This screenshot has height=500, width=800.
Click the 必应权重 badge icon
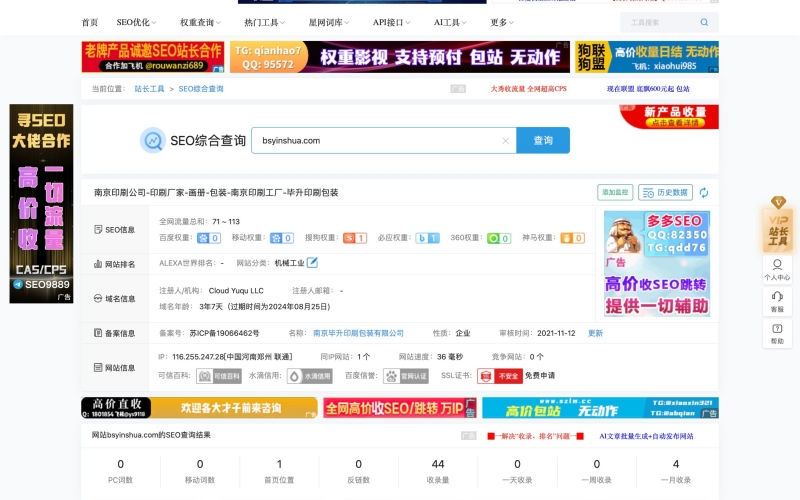point(428,238)
